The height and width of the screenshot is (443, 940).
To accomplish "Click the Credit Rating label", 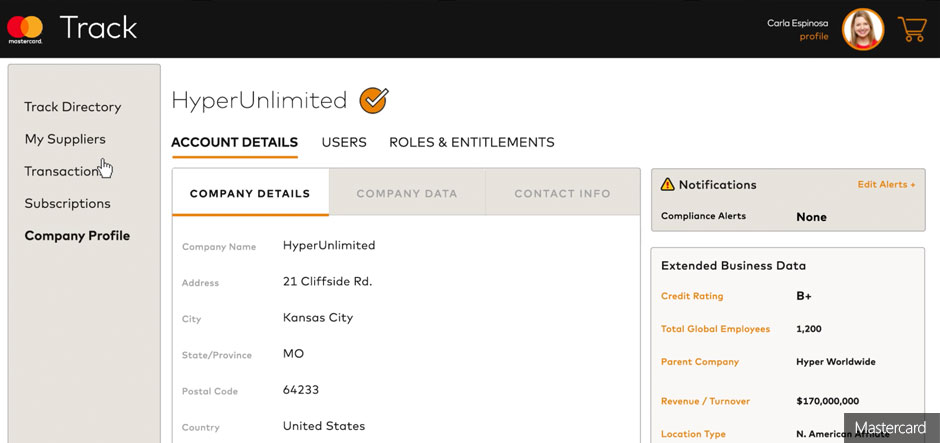I will [692, 296].
